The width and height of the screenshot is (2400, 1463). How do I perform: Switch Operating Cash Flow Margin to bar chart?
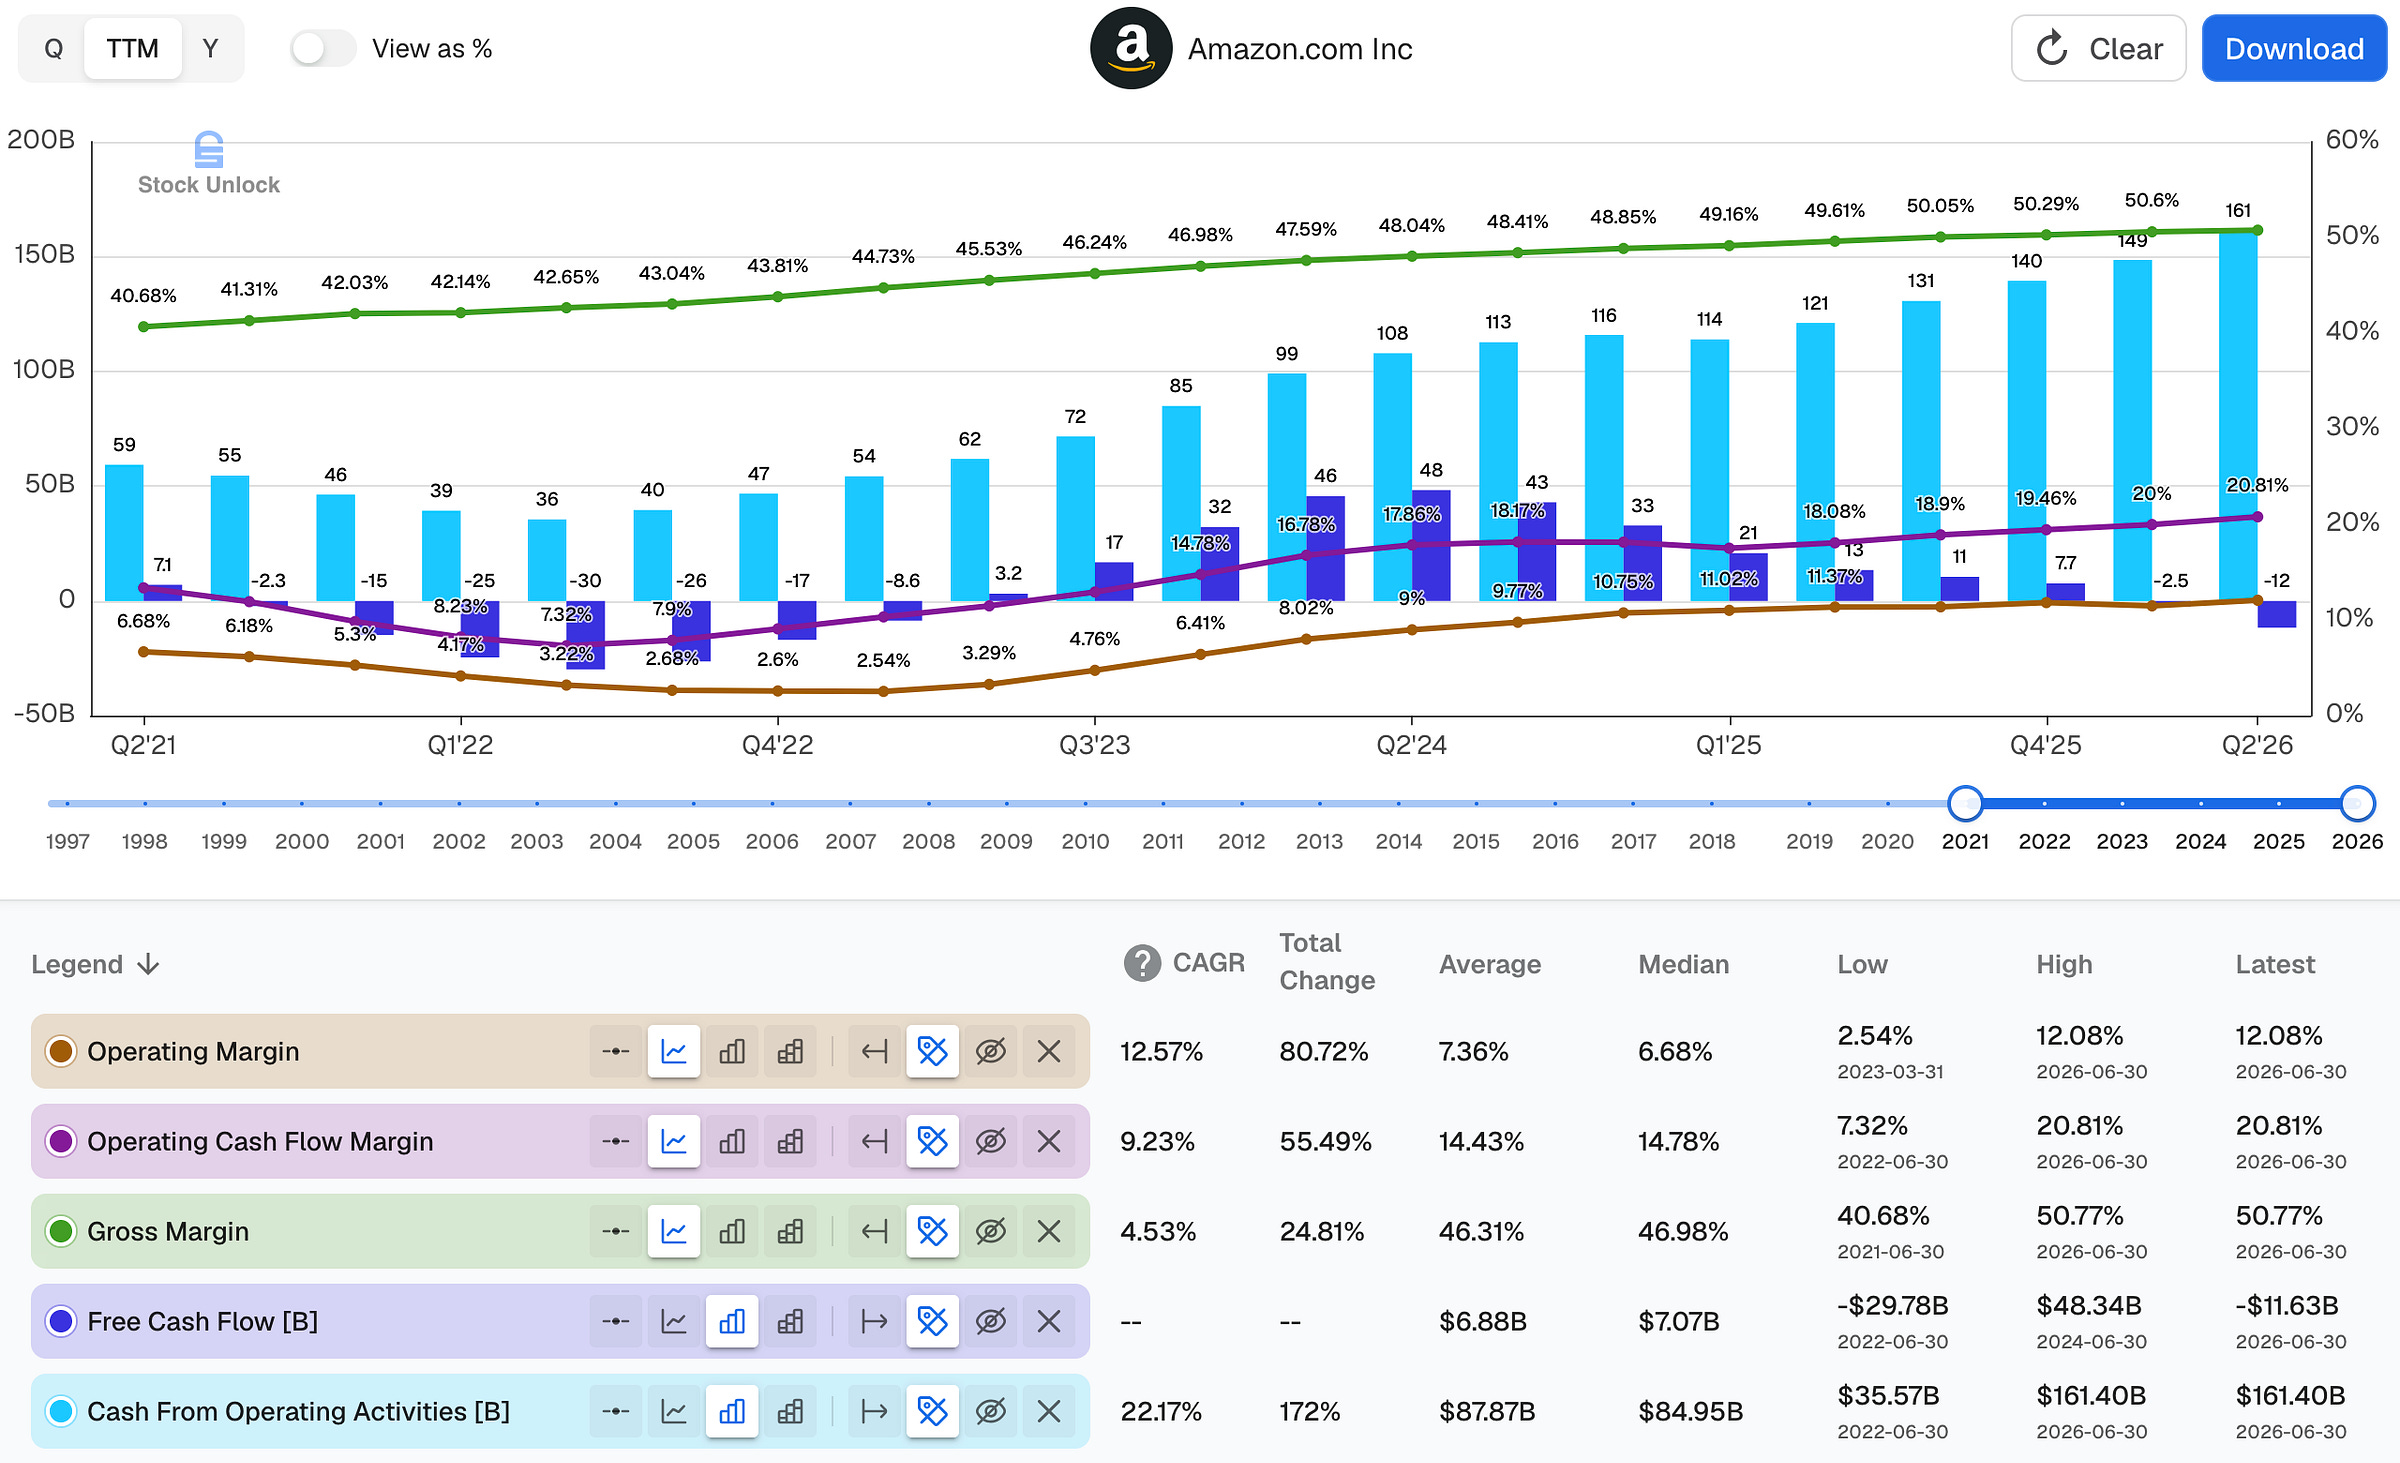(x=732, y=1141)
